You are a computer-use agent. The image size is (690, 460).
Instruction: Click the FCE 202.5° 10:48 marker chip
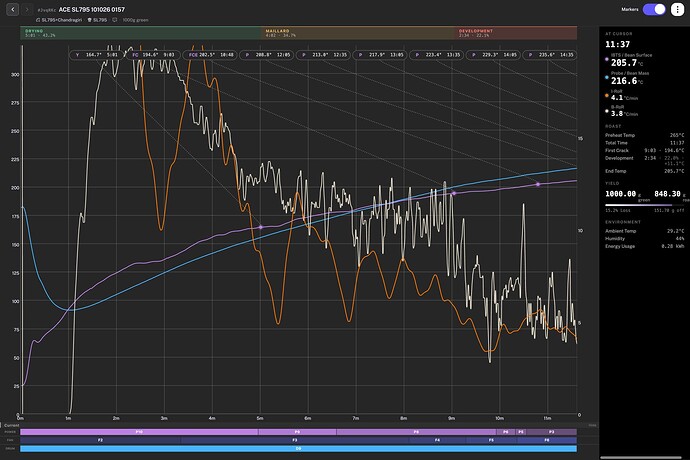(x=210, y=55)
